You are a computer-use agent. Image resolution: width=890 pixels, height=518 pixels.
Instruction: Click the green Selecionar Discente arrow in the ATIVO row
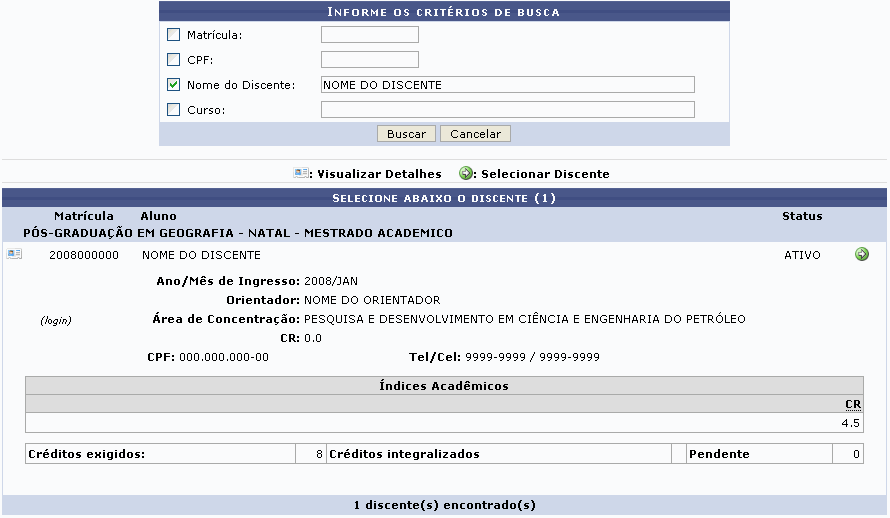tap(862, 254)
